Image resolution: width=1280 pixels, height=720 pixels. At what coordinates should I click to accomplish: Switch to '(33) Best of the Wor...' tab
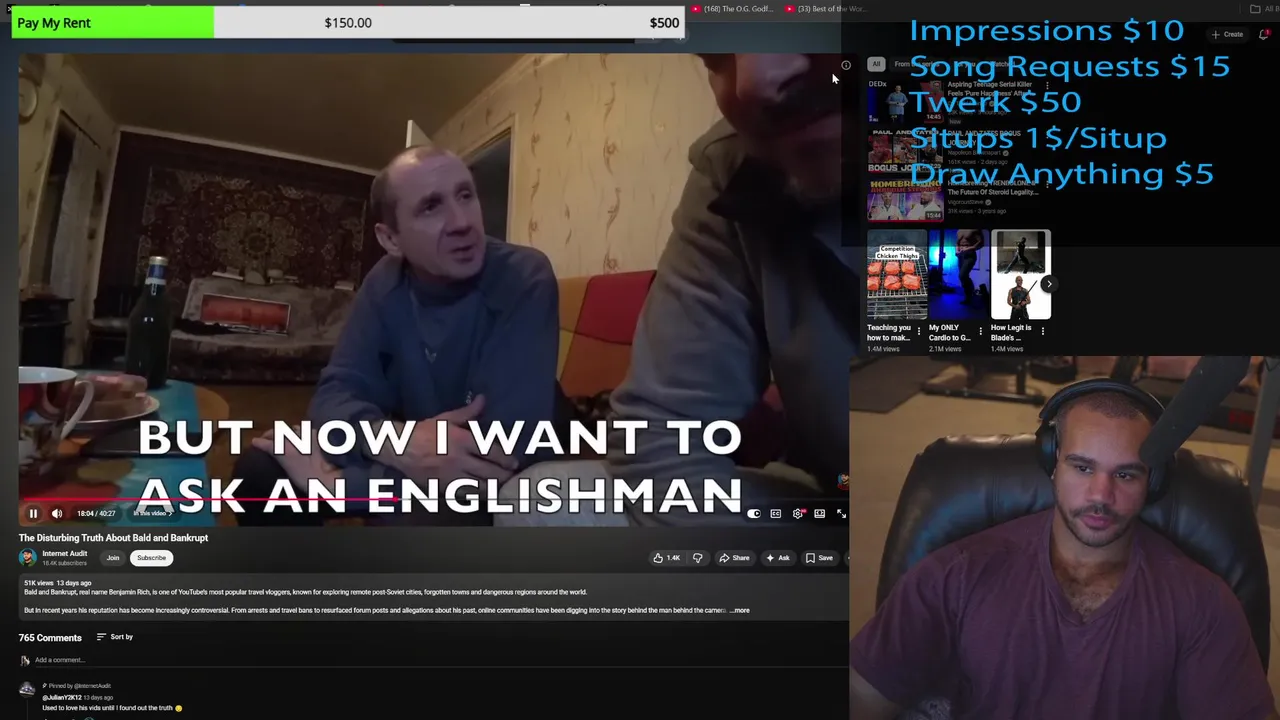click(825, 9)
